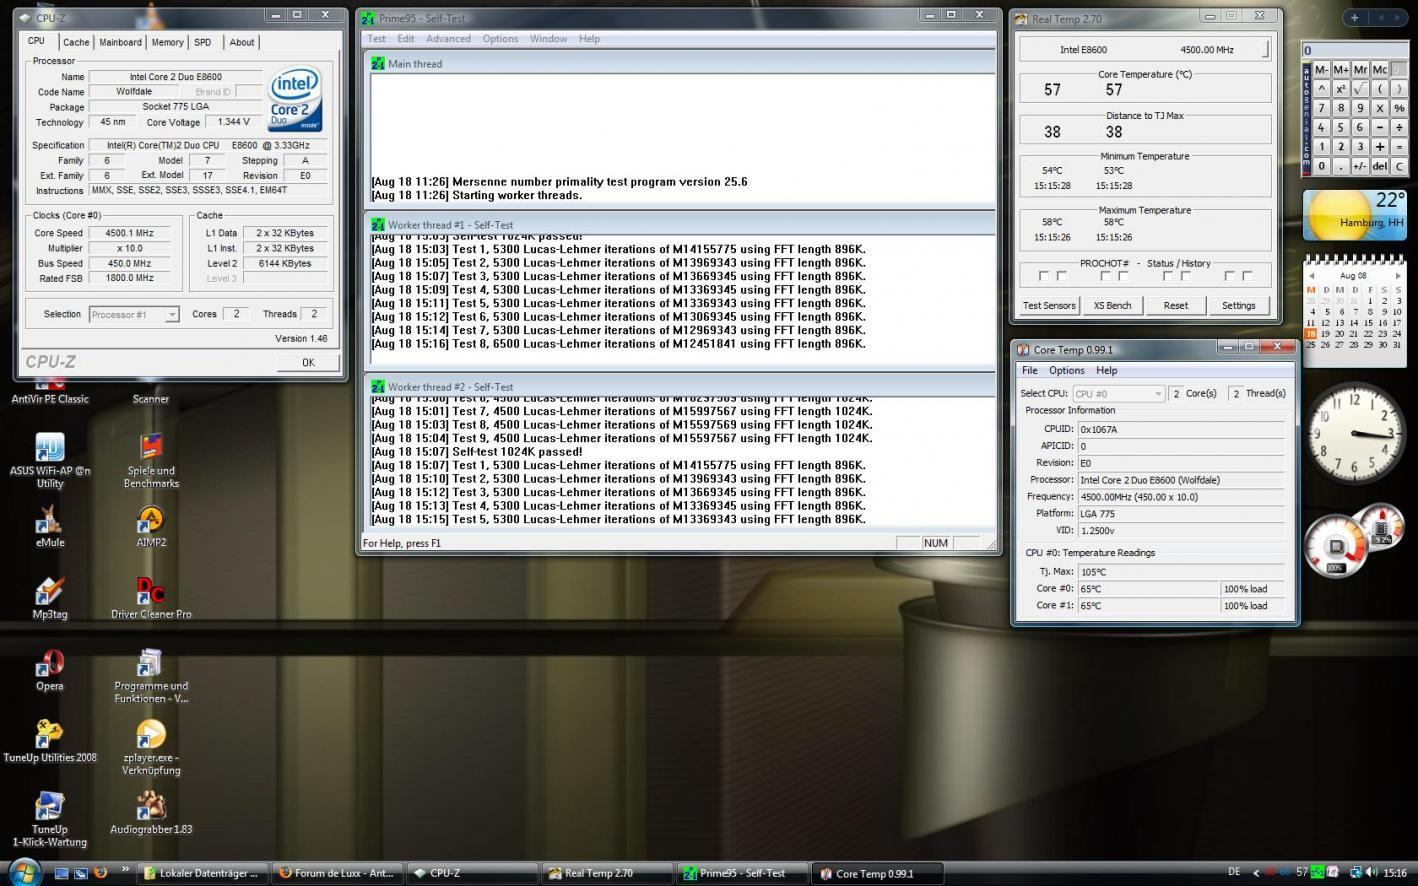
Task: Open the Processor #1 selection dropdown in CPU-Z
Action: tap(134, 314)
